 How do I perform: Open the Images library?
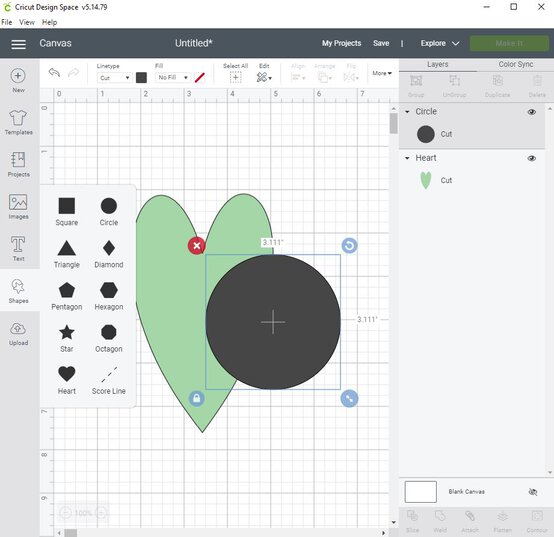point(18,206)
